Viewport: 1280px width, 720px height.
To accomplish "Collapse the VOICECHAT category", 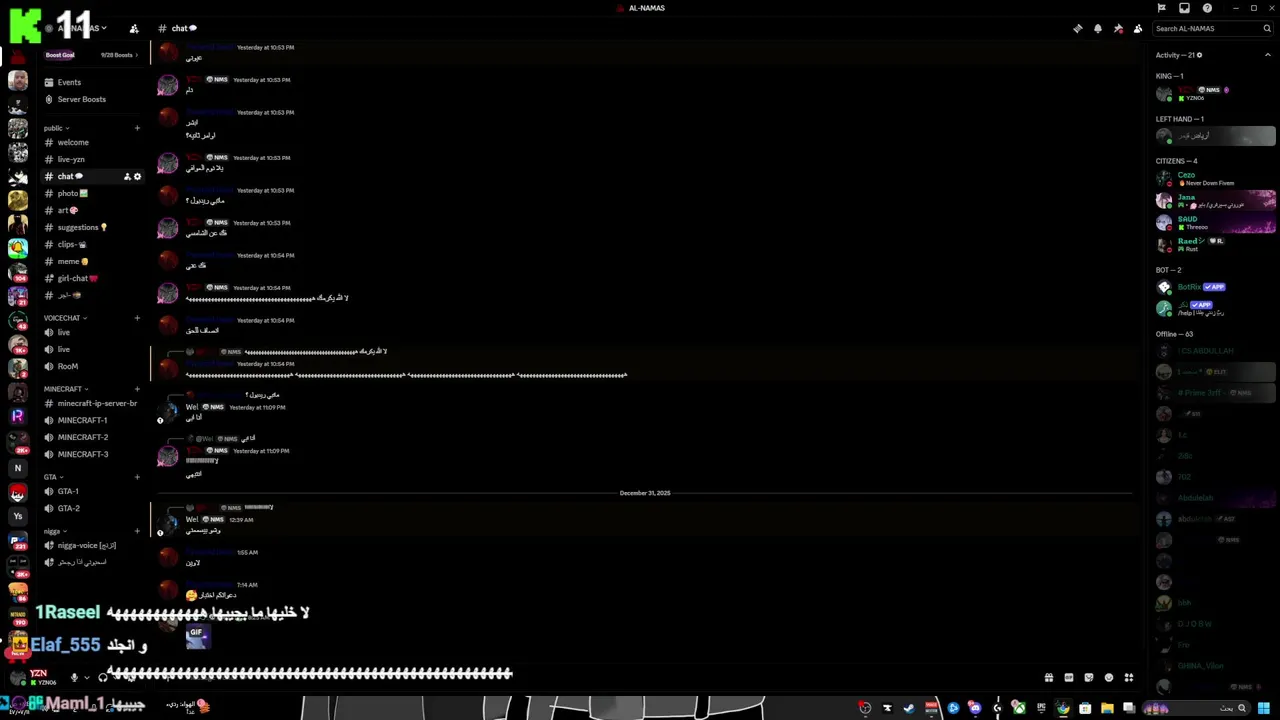I will 65,318.
